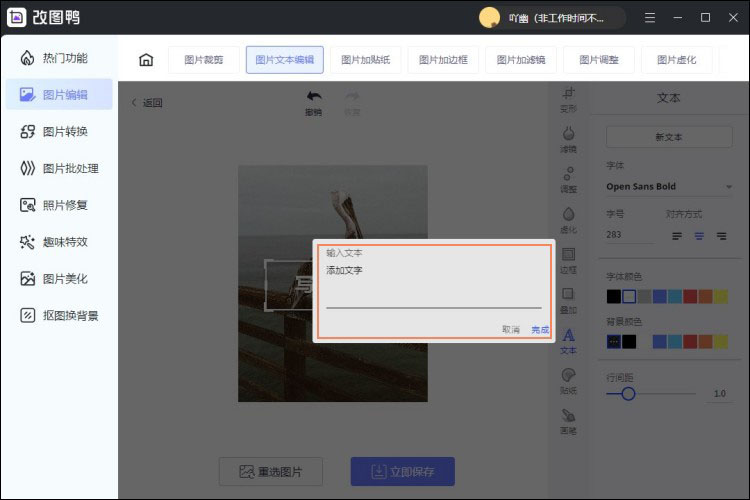Set text alignment to left

pyautogui.click(x=677, y=236)
